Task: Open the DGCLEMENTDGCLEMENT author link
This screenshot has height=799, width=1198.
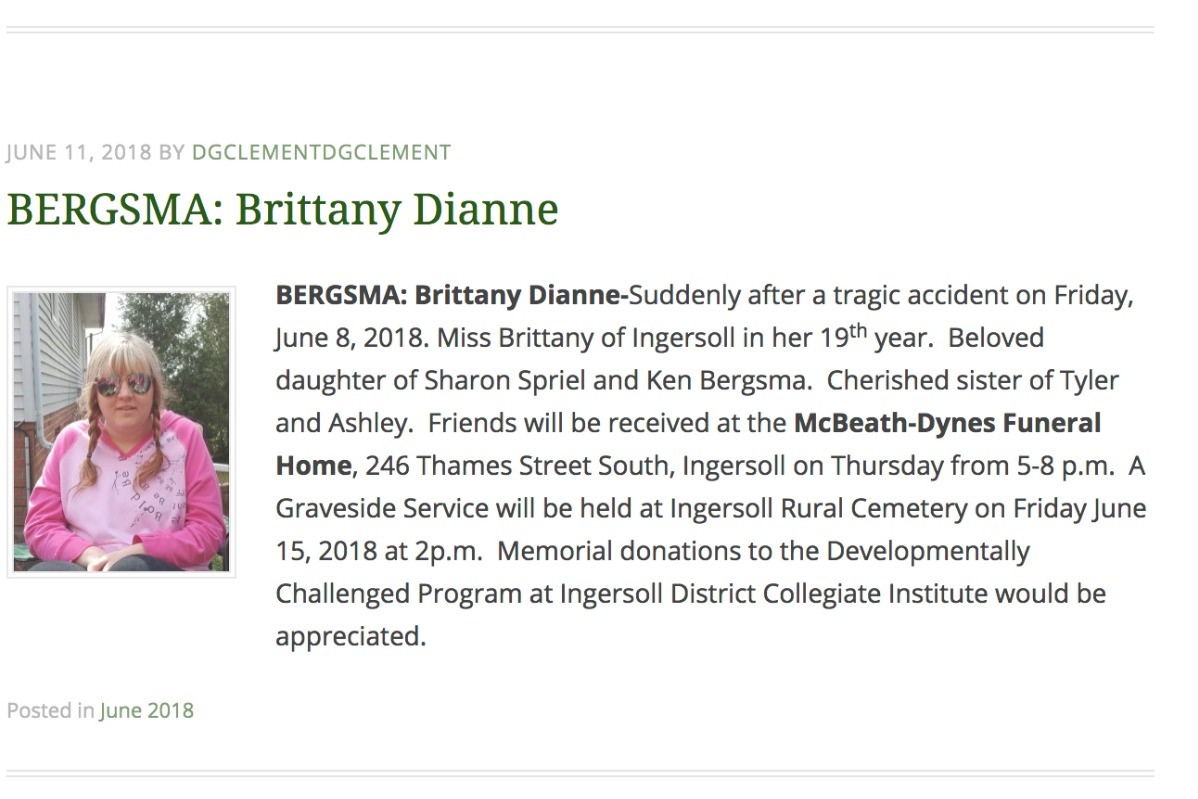Action: 321,152
